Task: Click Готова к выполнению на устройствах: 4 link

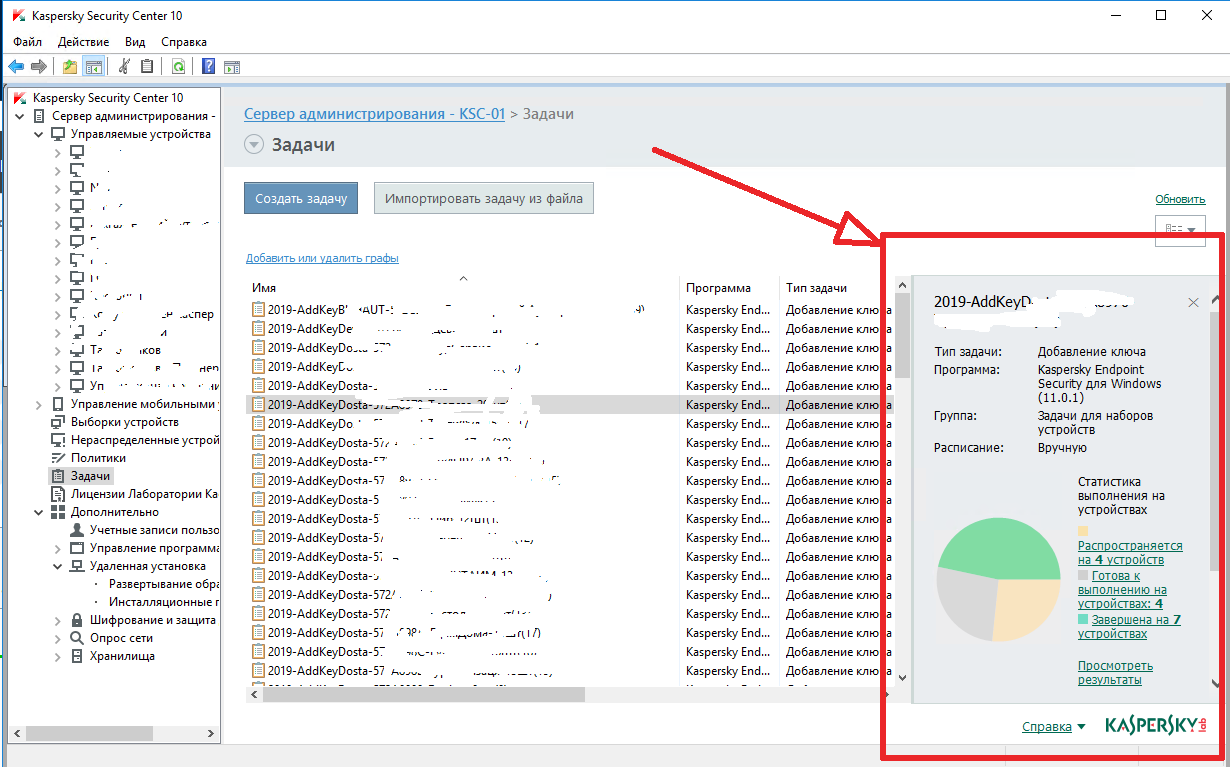Action: [x=1122, y=590]
